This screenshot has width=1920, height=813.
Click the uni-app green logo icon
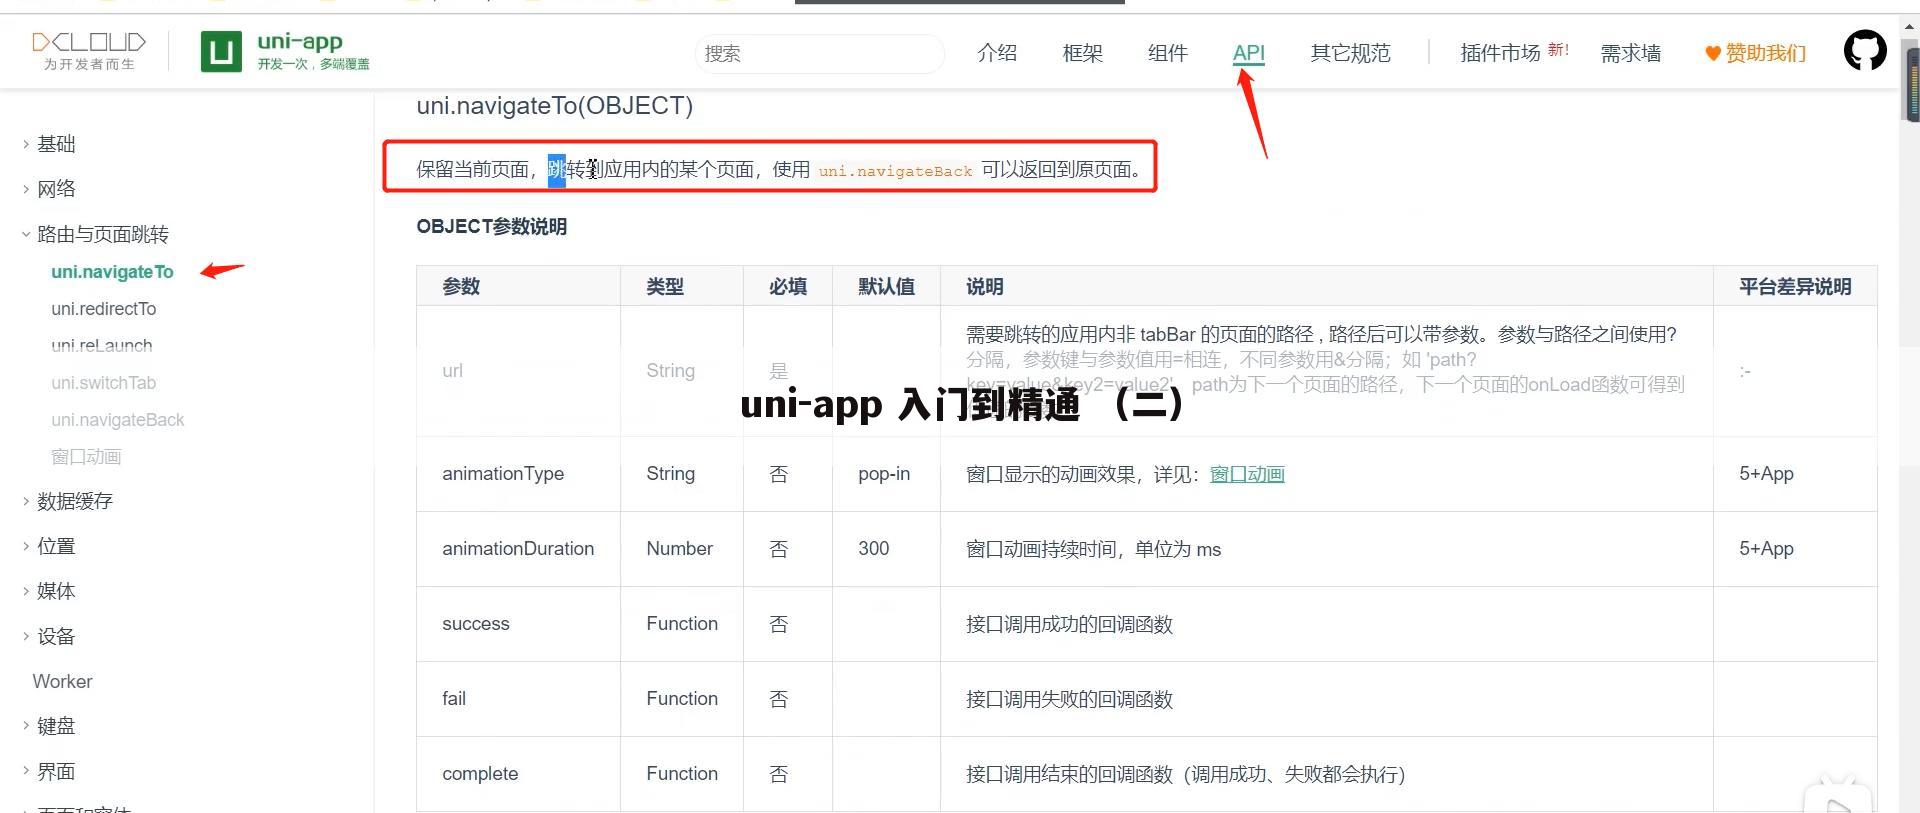pos(221,51)
